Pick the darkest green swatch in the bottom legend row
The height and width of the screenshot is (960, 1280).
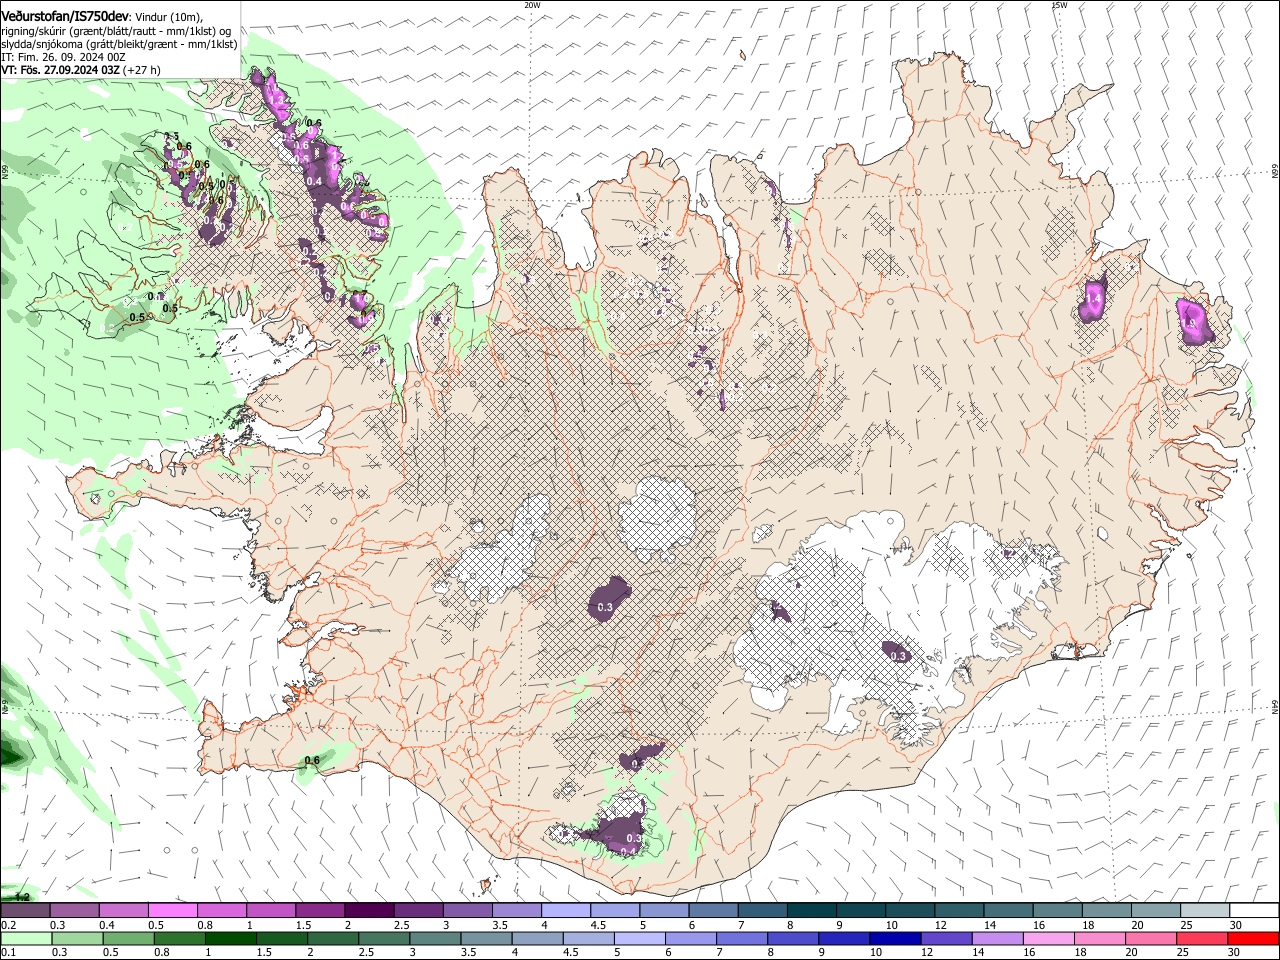[230, 938]
